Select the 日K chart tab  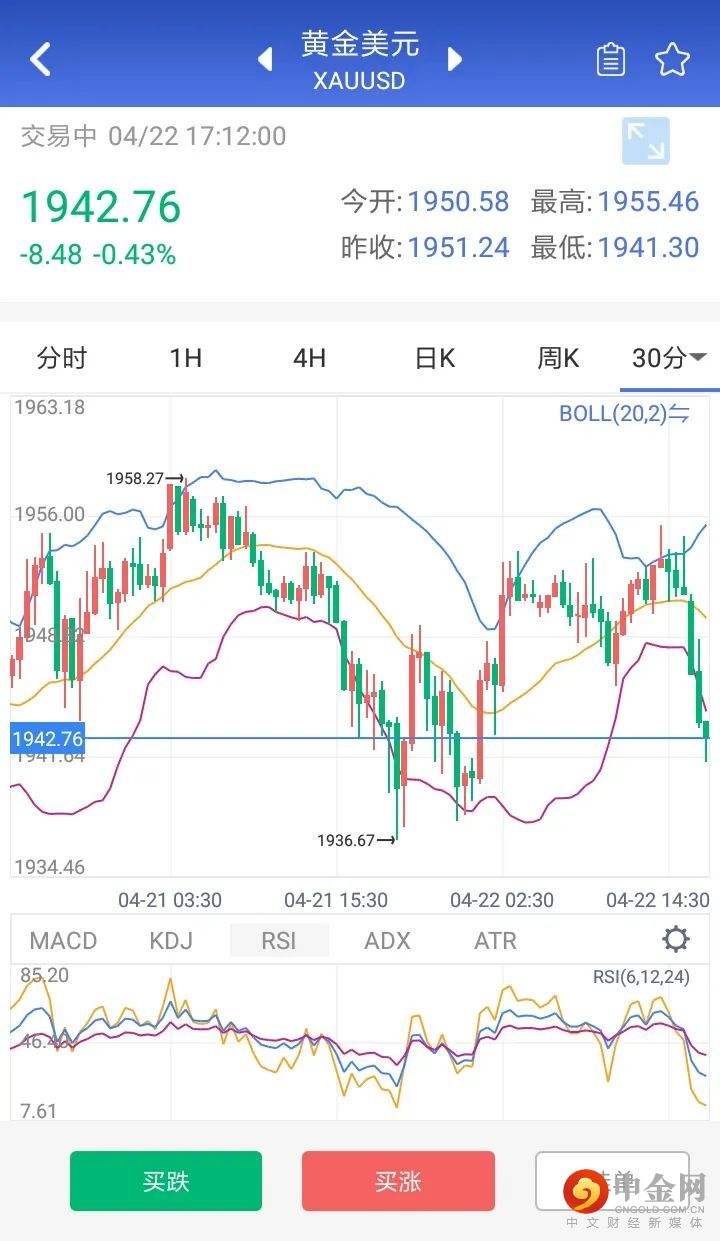pos(435,358)
